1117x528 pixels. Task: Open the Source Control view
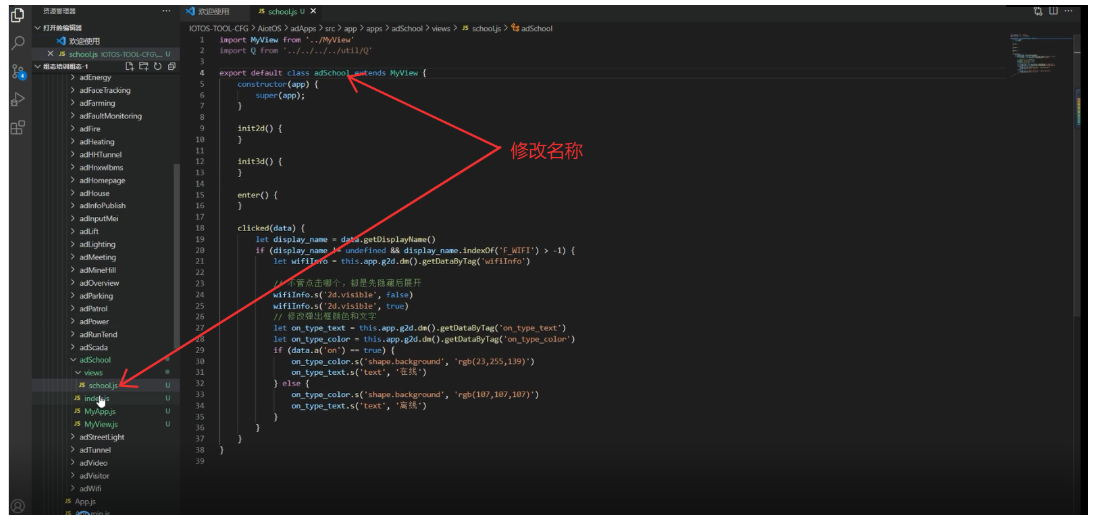coord(17,71)
